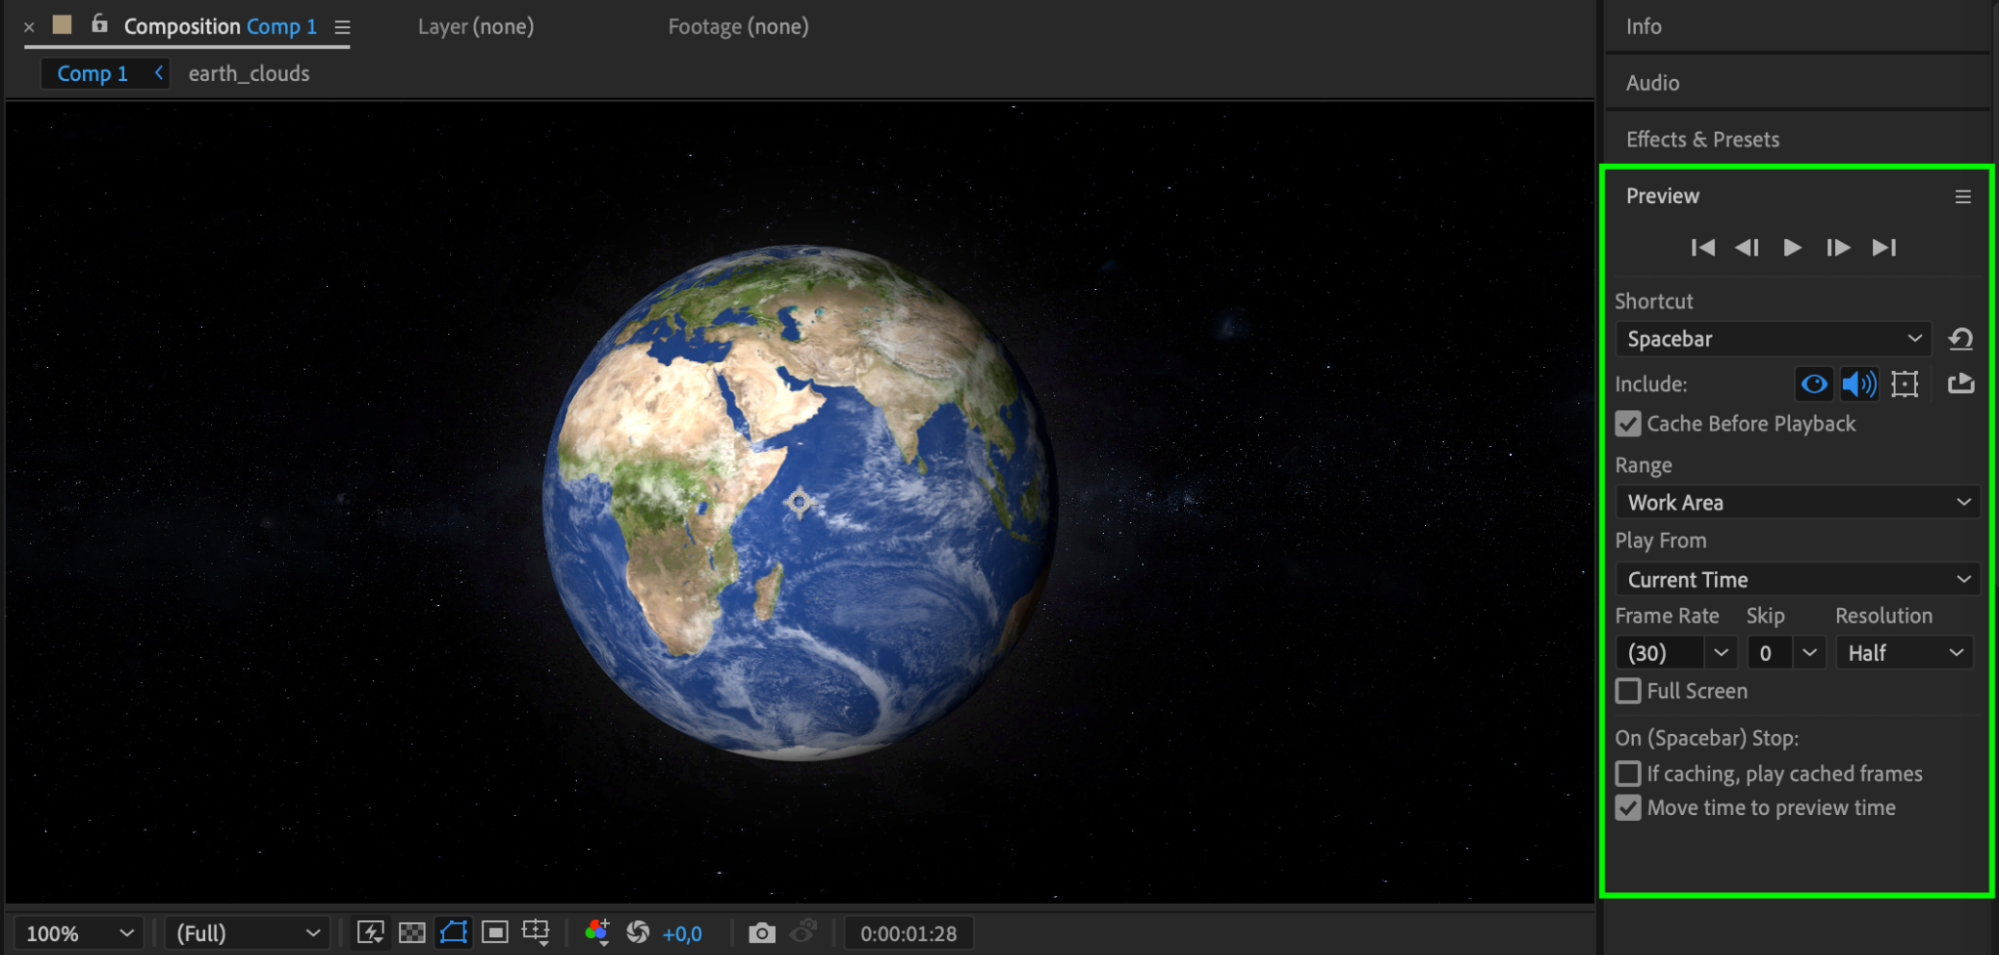Open the Range dropdown showing Work Area
This screenshot has width=1999, height=955.
point(1797,503)
